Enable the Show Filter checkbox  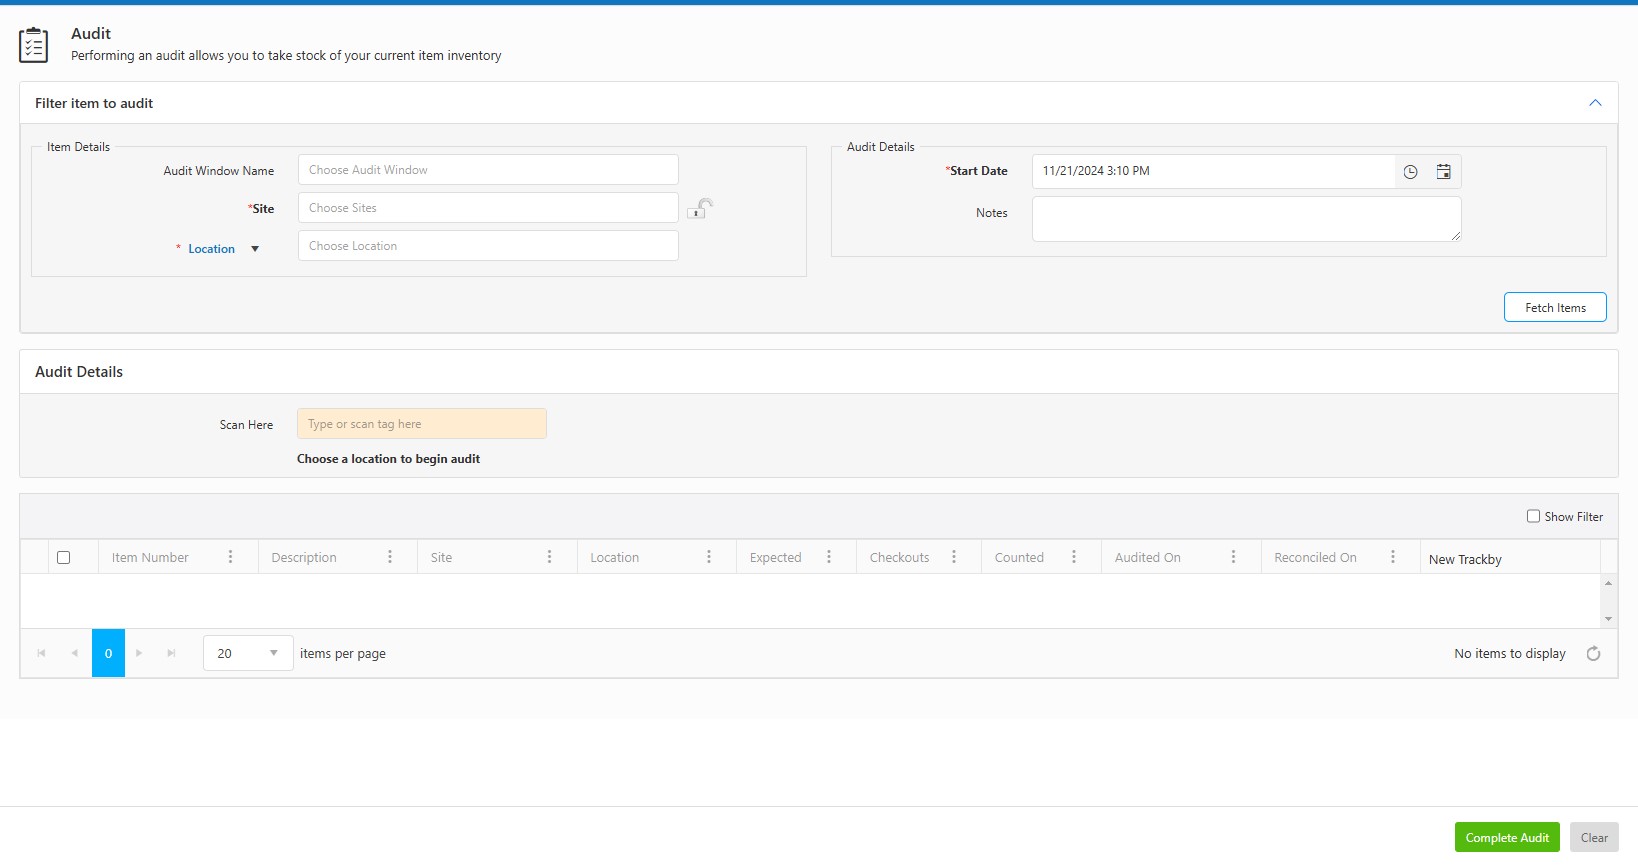tap(1533, 516)
